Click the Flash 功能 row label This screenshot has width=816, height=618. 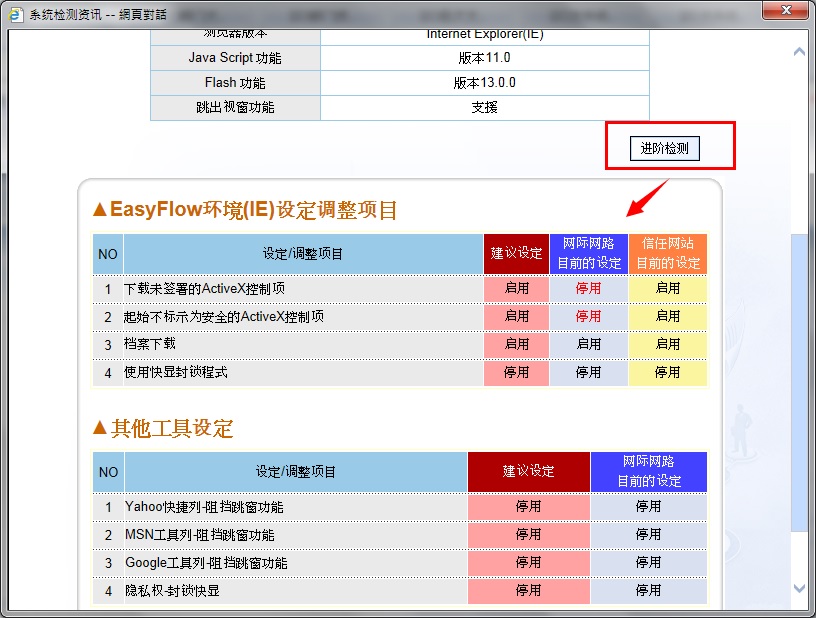235,83
